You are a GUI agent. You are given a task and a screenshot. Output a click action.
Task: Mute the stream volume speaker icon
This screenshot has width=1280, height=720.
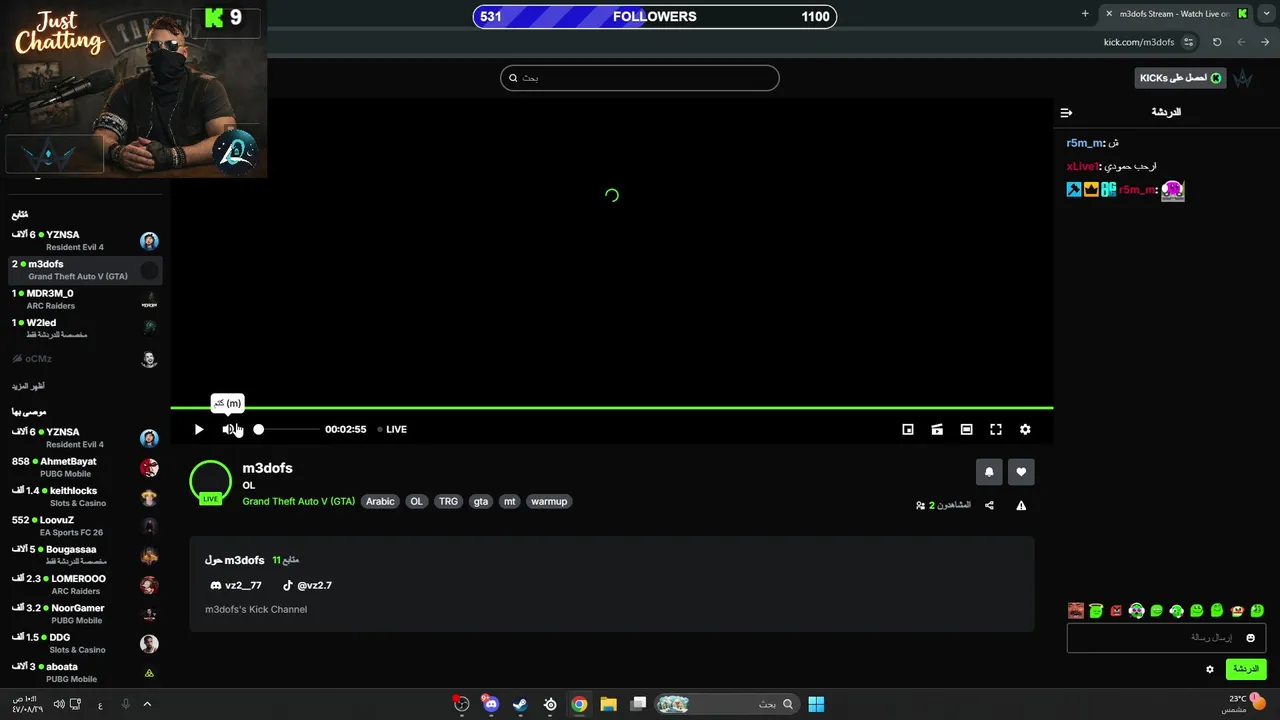pyautogui.click(x=229, y=429)
